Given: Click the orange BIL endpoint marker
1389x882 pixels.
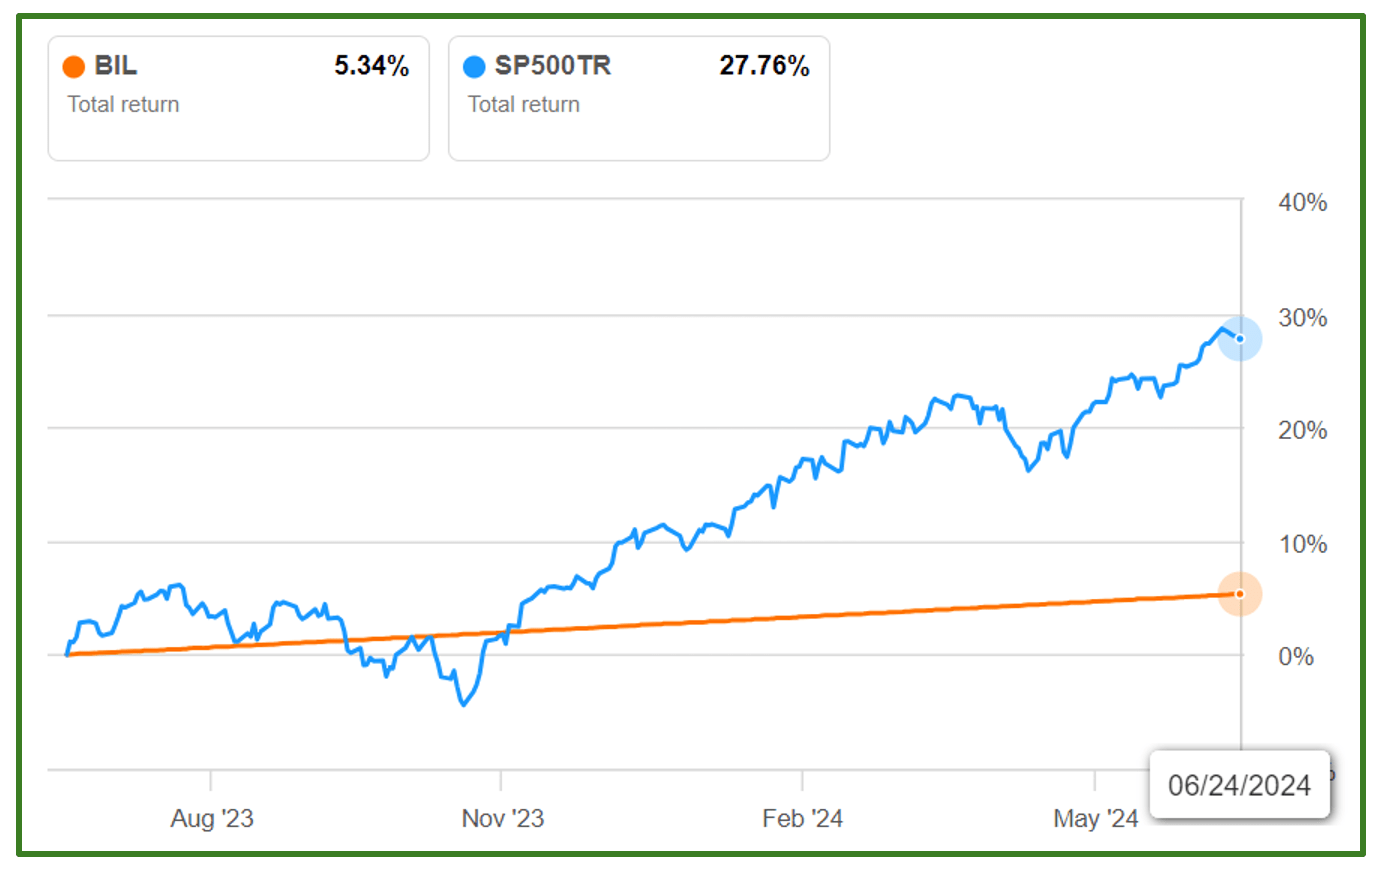Looking at the screenshot, I should click(x=1240, y=594).
